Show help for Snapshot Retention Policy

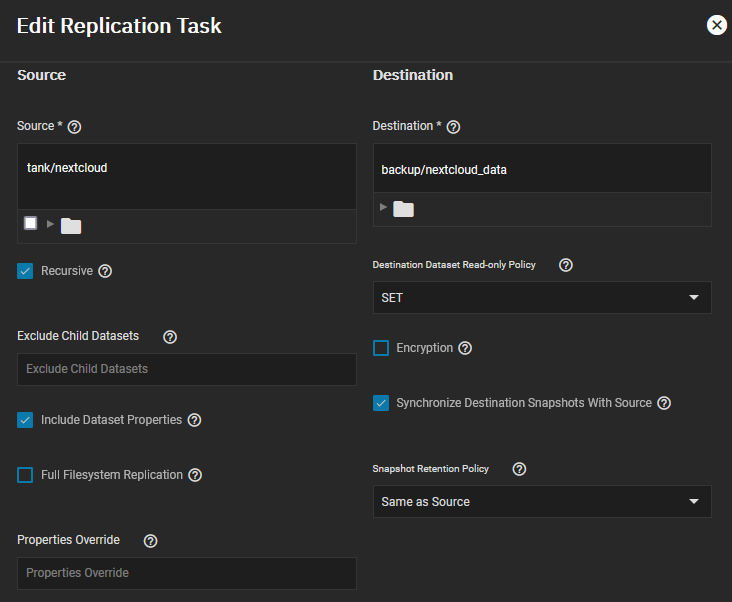tap(519, 469)
